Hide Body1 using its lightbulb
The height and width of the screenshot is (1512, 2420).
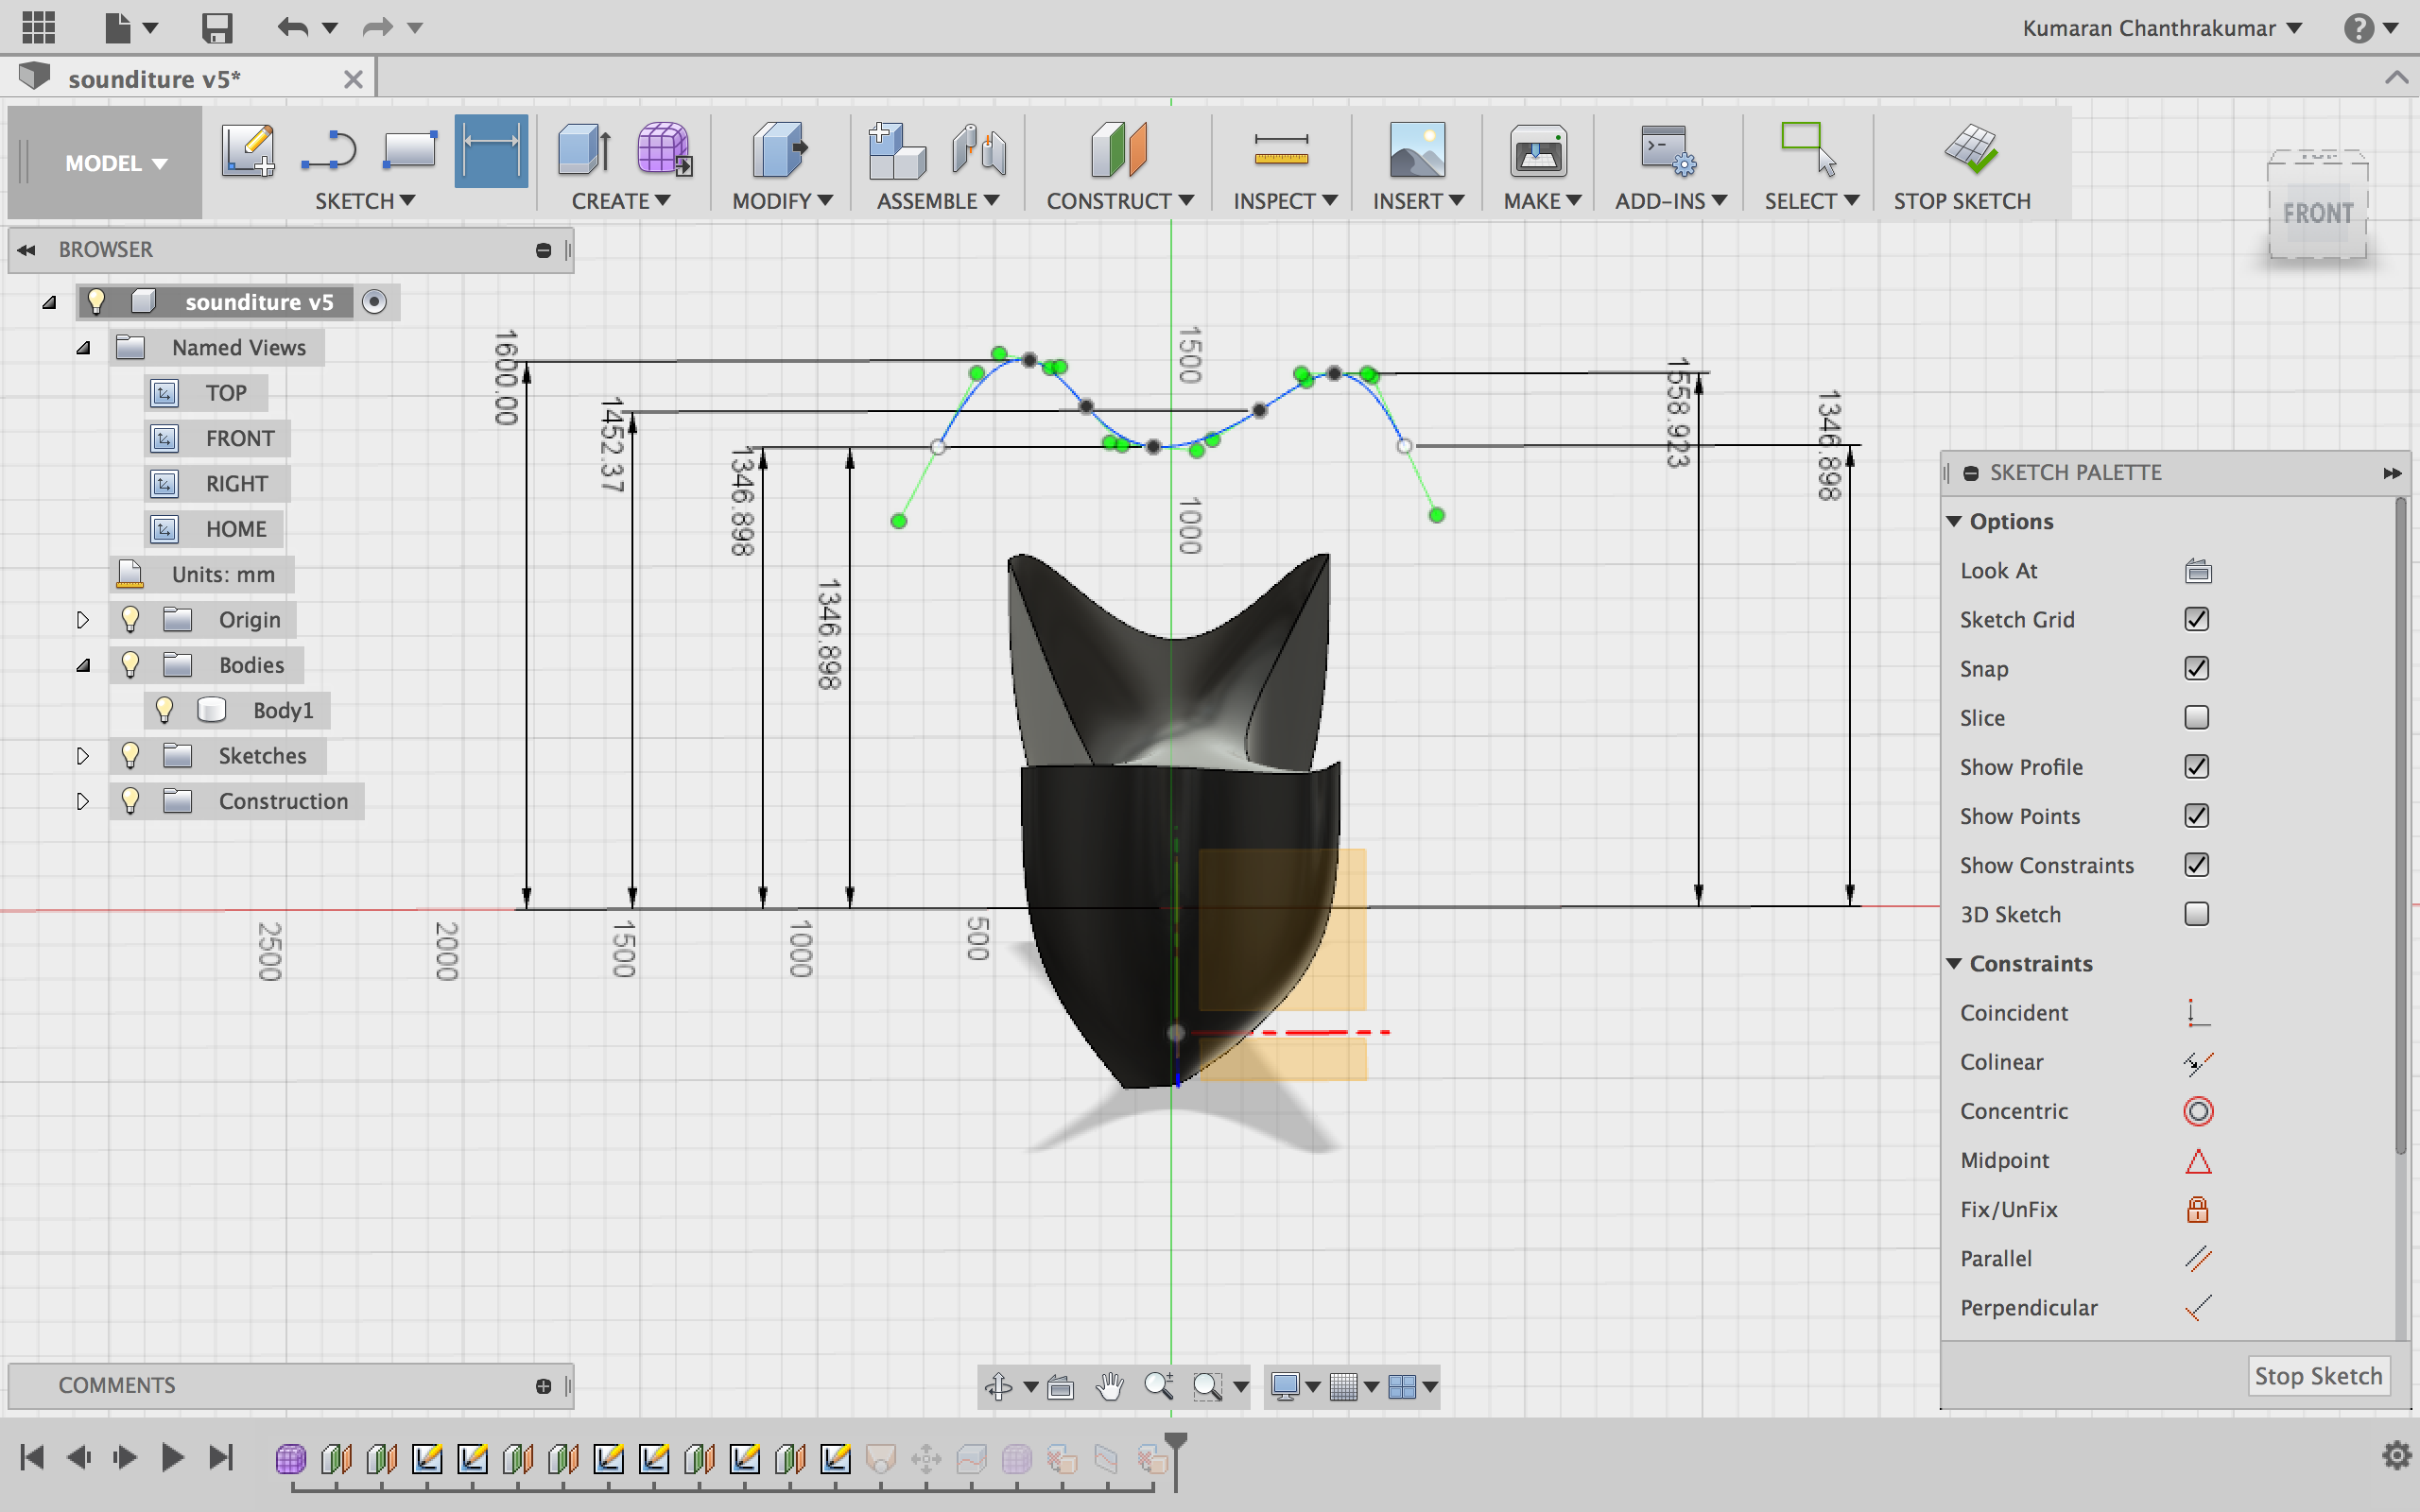pos(165,710)
